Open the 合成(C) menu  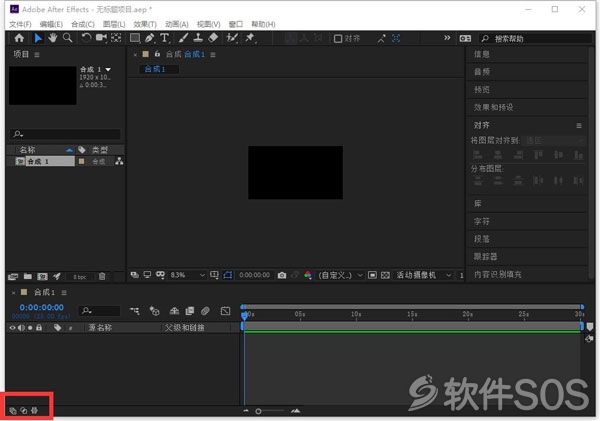pos(83,24)
